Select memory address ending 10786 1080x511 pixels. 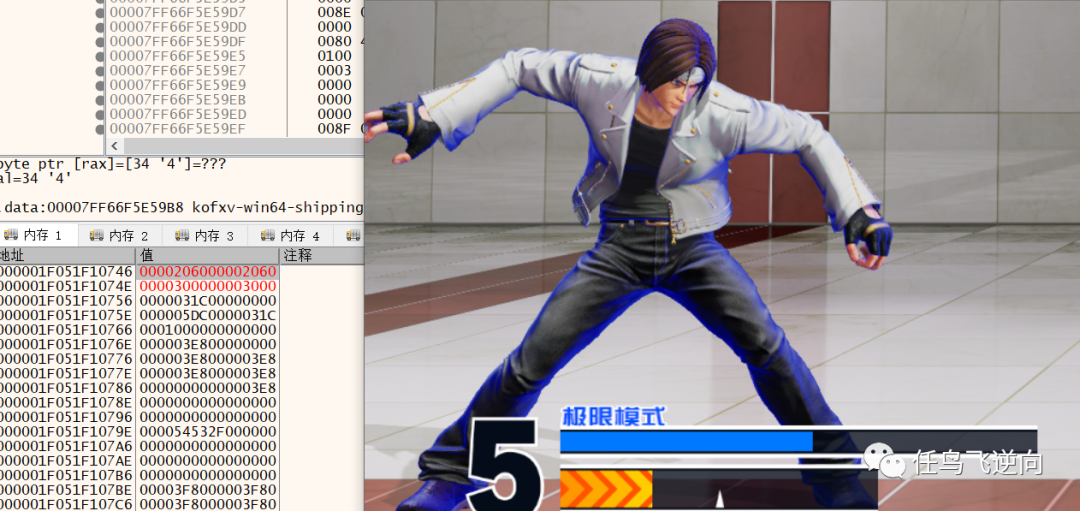pos(67,388)
